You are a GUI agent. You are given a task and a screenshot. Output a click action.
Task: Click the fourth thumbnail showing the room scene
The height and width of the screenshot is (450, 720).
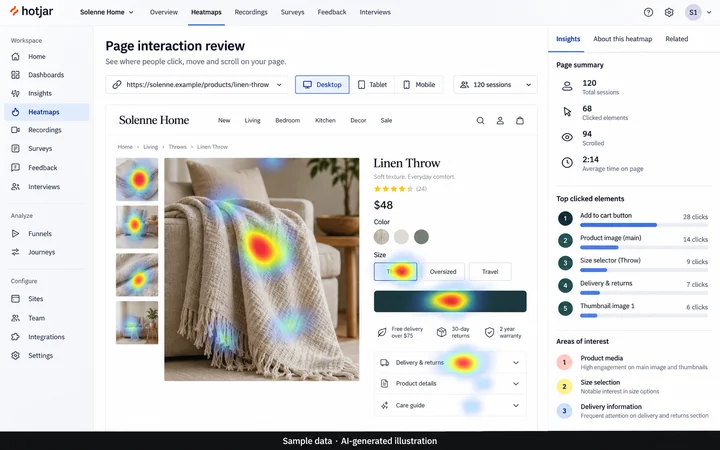[x=137, y=322]
